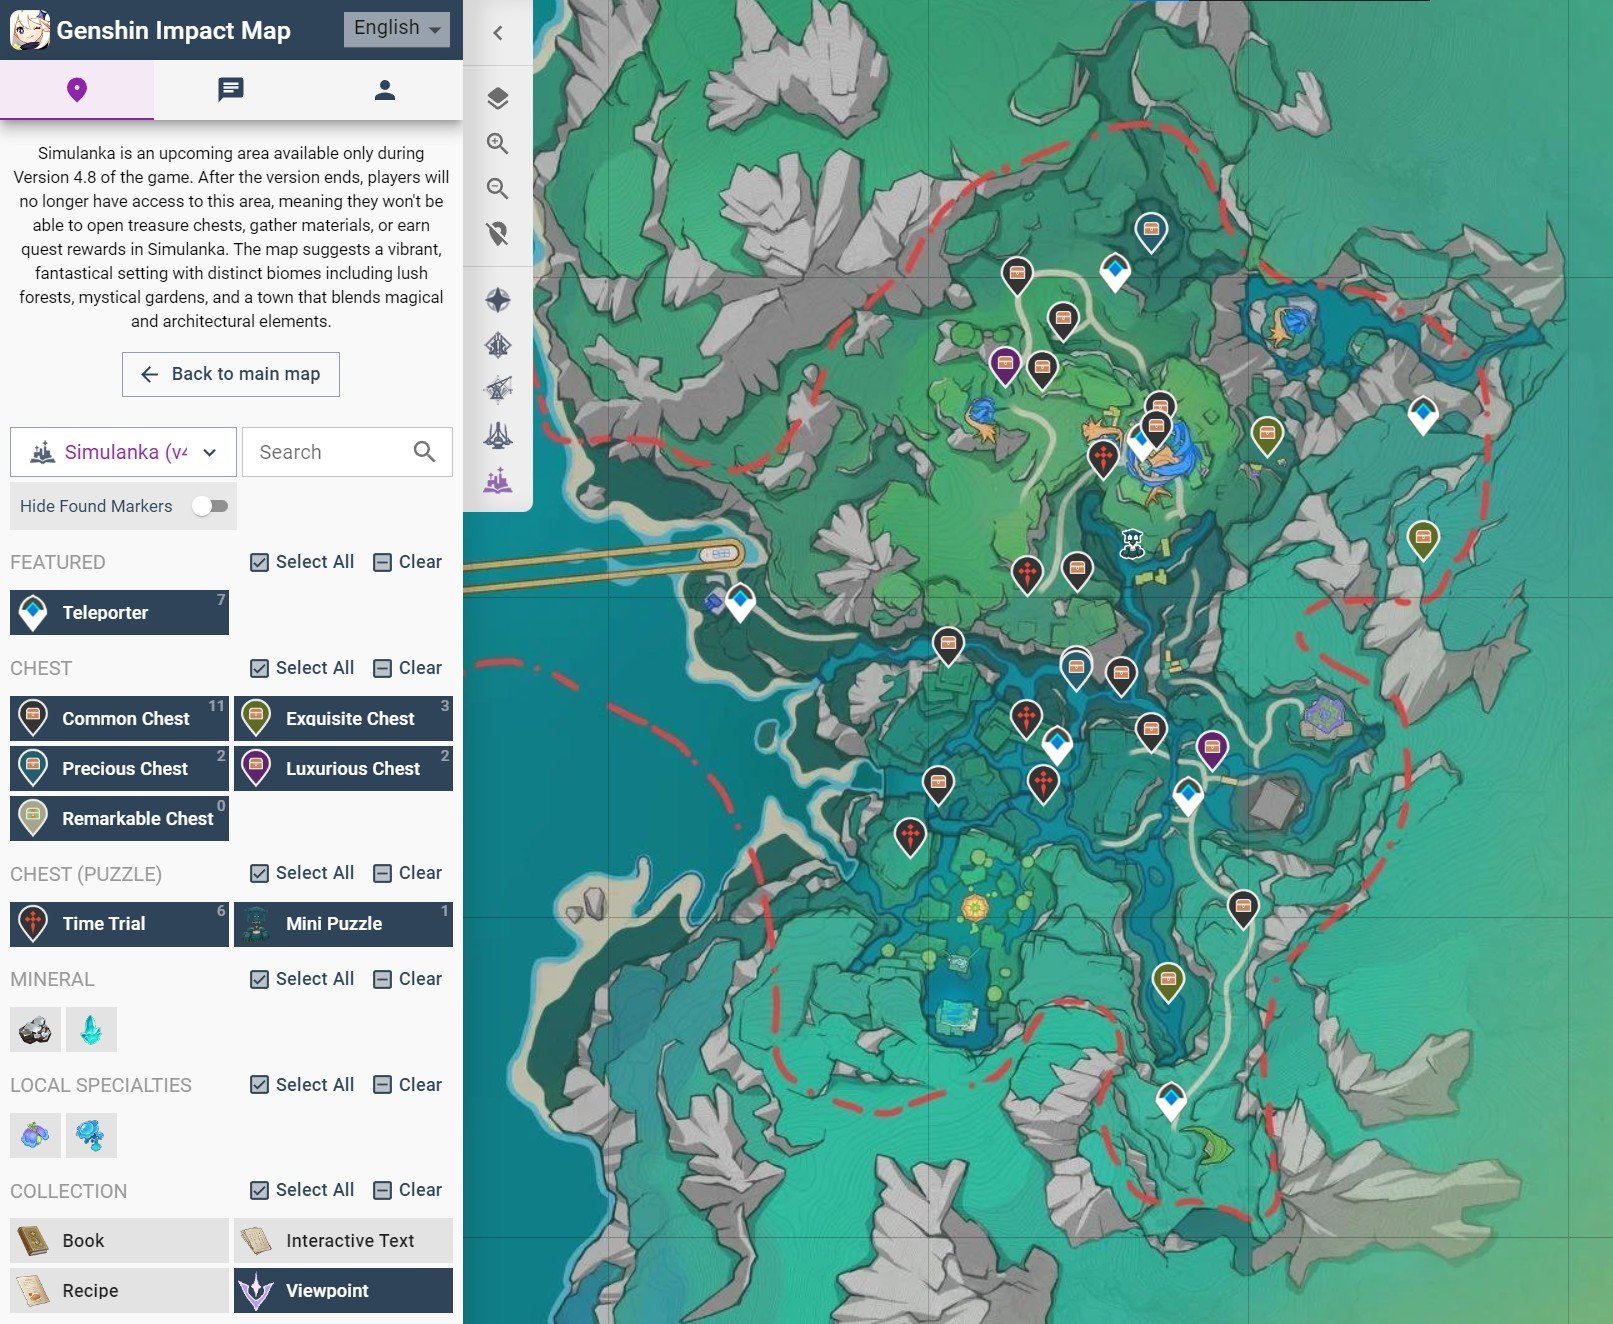Check Select All for Local Specialties
This screenshot has height=1324, width=1613.
(302, 1085)
